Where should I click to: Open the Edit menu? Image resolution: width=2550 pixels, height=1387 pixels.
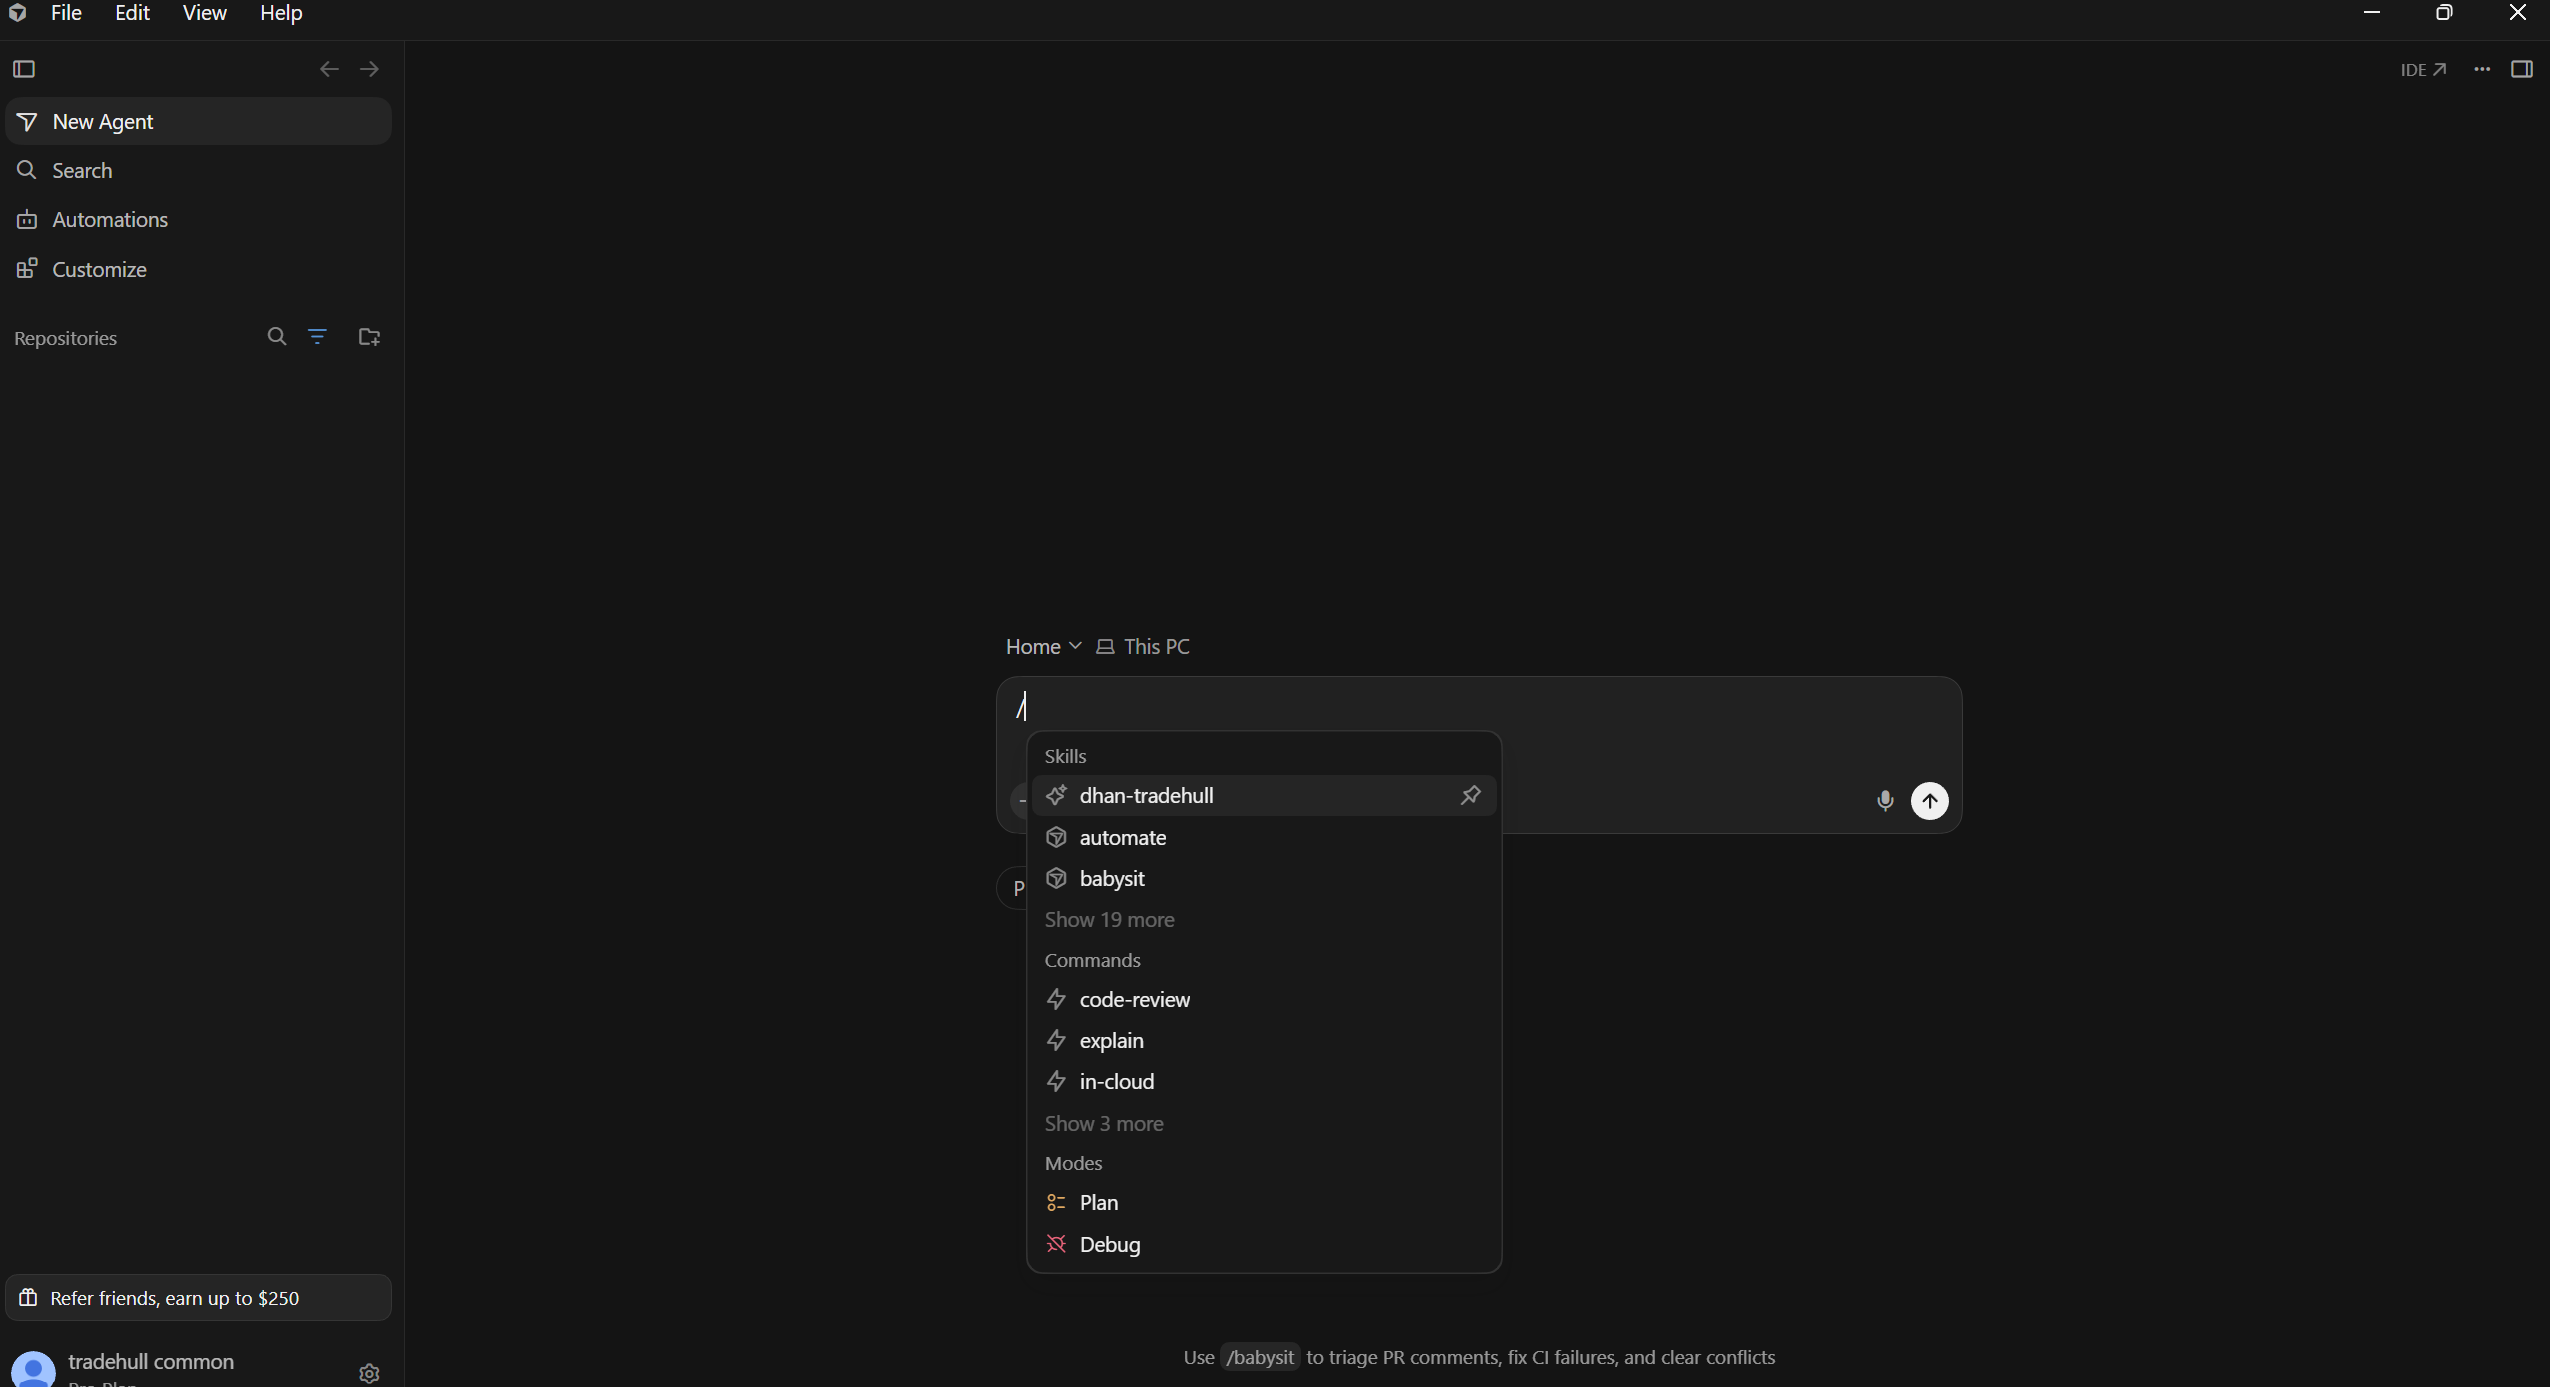coord(132,13)
